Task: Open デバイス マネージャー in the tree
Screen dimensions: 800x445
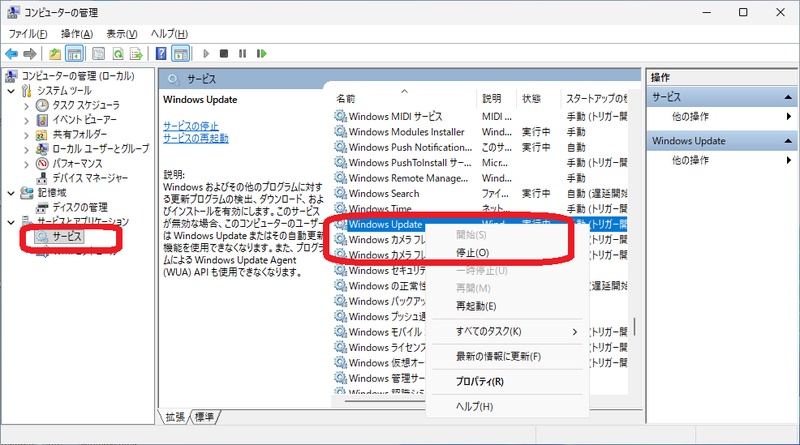Action: pos(90,178)
